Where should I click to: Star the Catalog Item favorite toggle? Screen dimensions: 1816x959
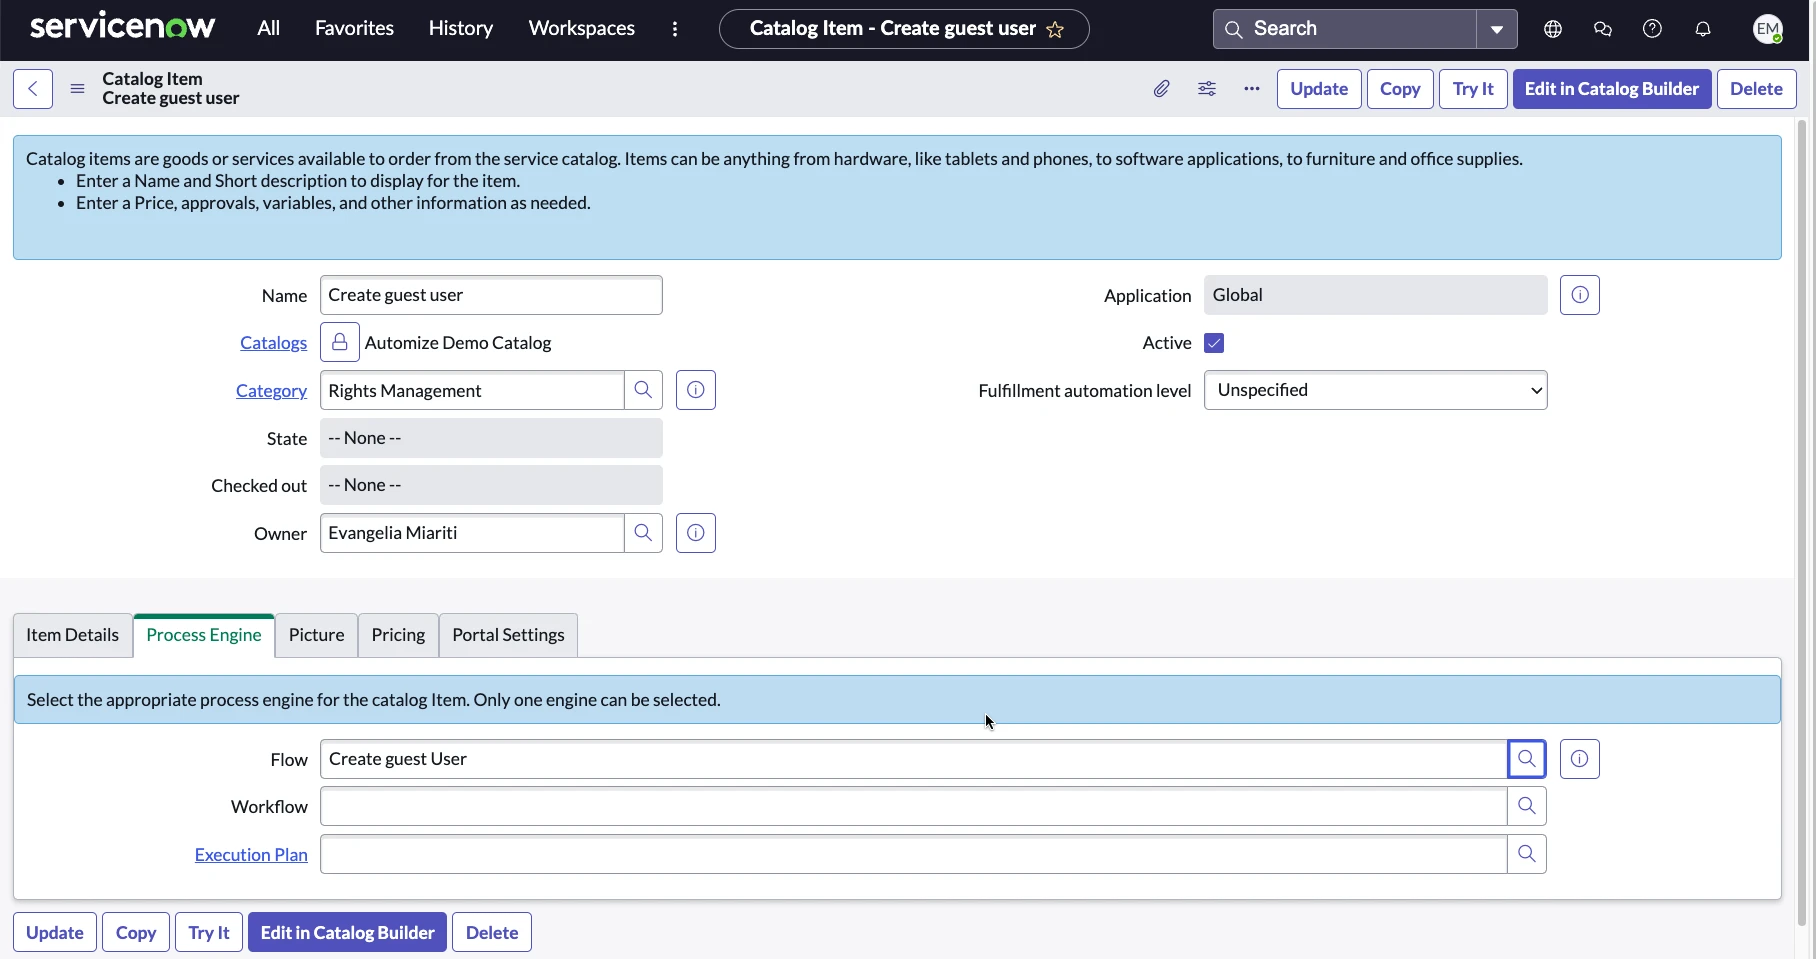tap(1056, 30)
